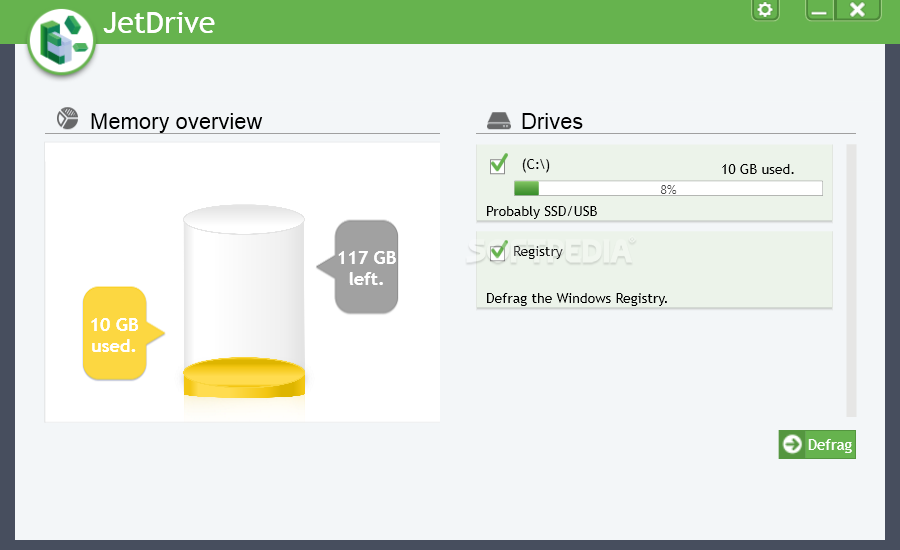This screenshot has height=550, width=900.
Task: Click the disk cylinder graphic
Action: pyautogui.click(x=244, y=301)
